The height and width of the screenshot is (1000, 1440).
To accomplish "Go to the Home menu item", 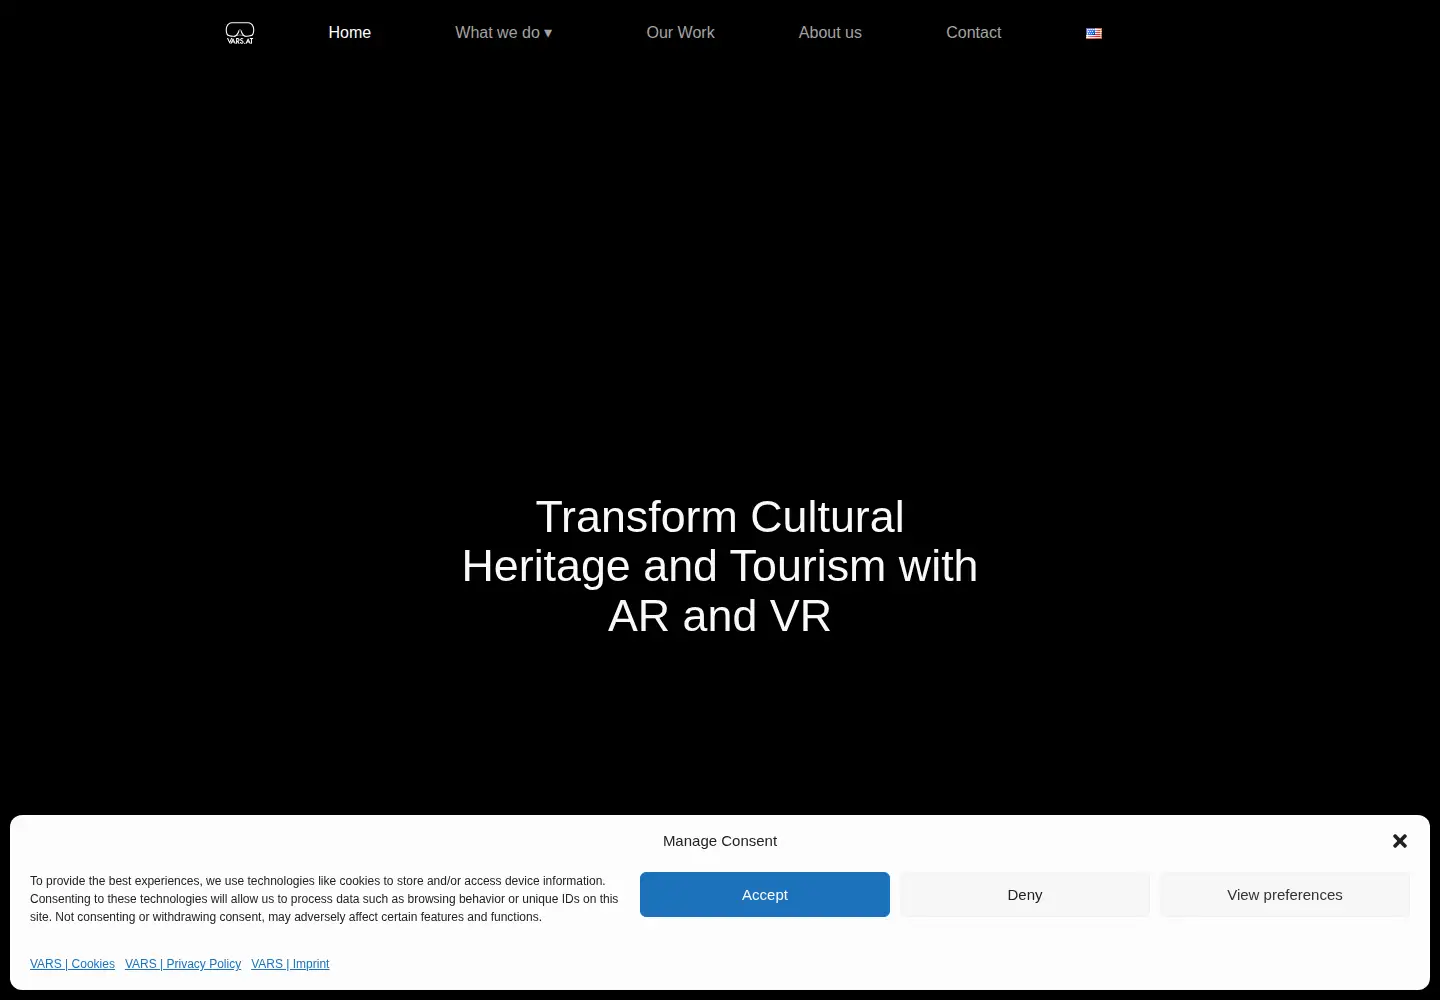I will [x=350, y=33].
